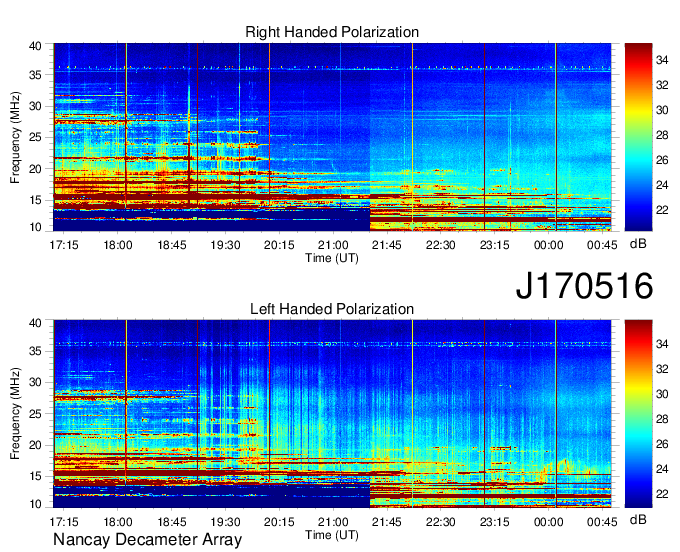Click the Left Handed Polarization spectrogram image

click(x=332, y=414)
